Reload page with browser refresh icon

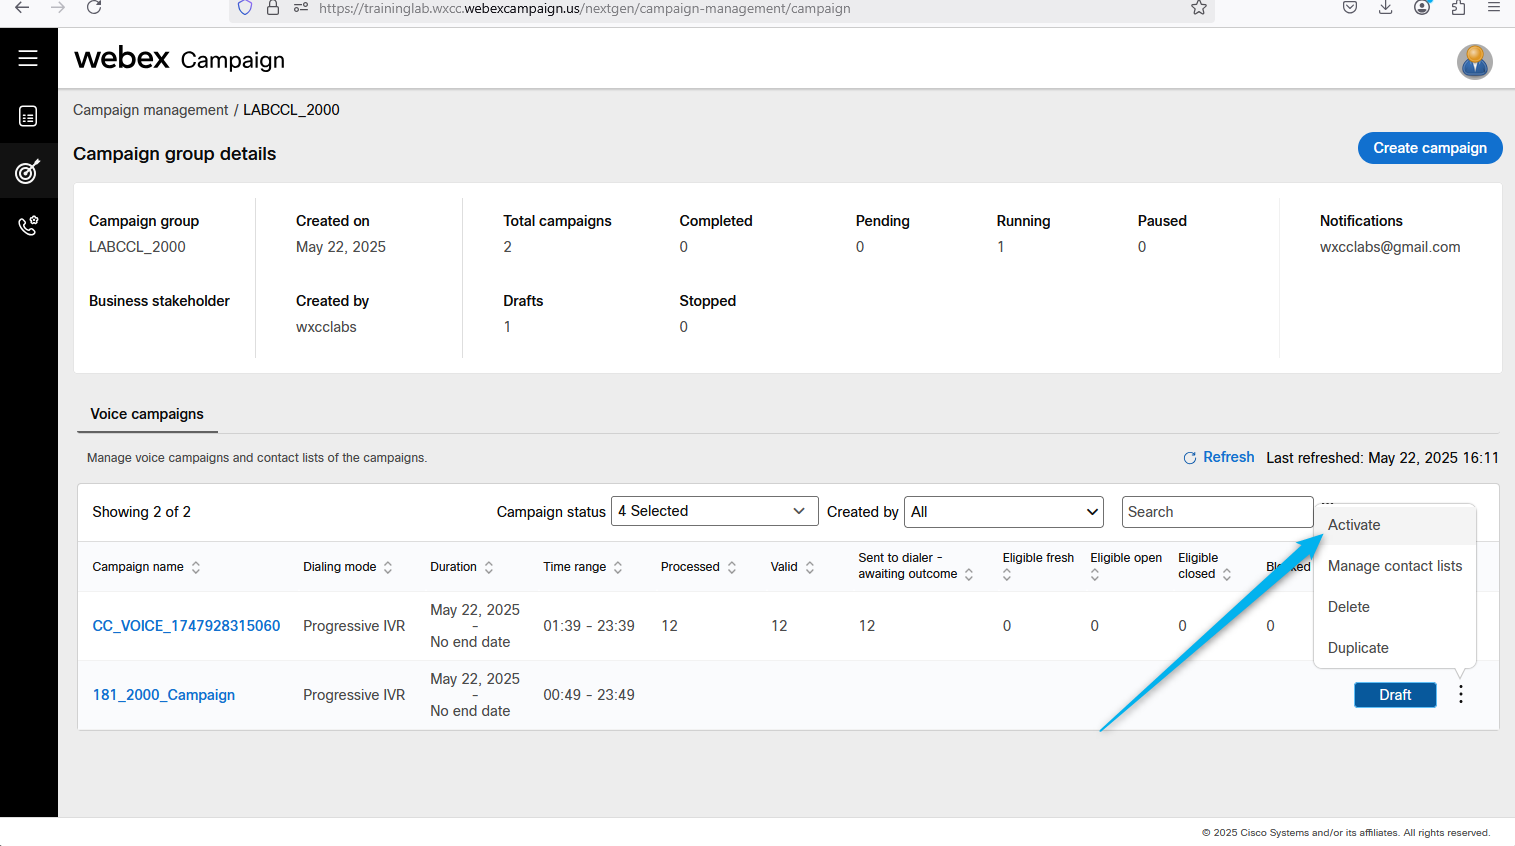click(94, 8)
